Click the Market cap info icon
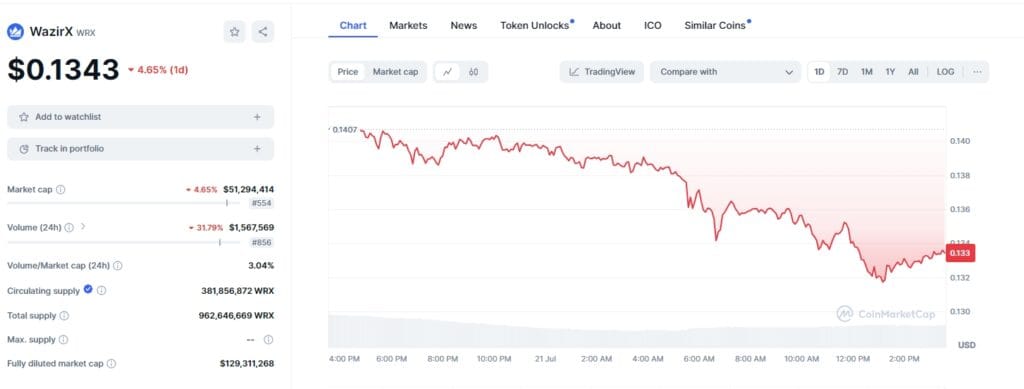 tap(61, 189)
